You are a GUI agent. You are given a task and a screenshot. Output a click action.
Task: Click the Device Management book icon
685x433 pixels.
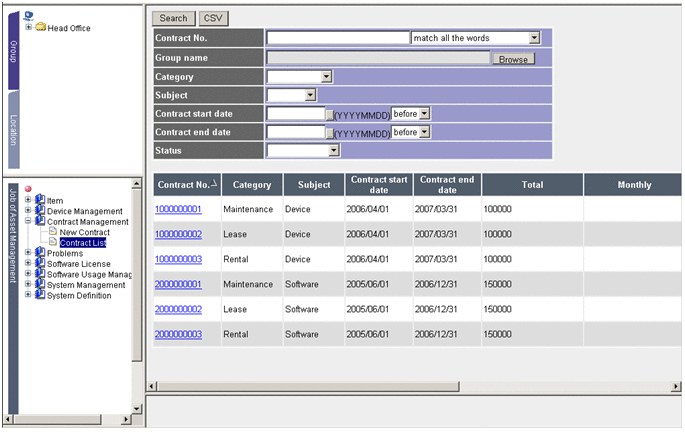tap(40, 211)
